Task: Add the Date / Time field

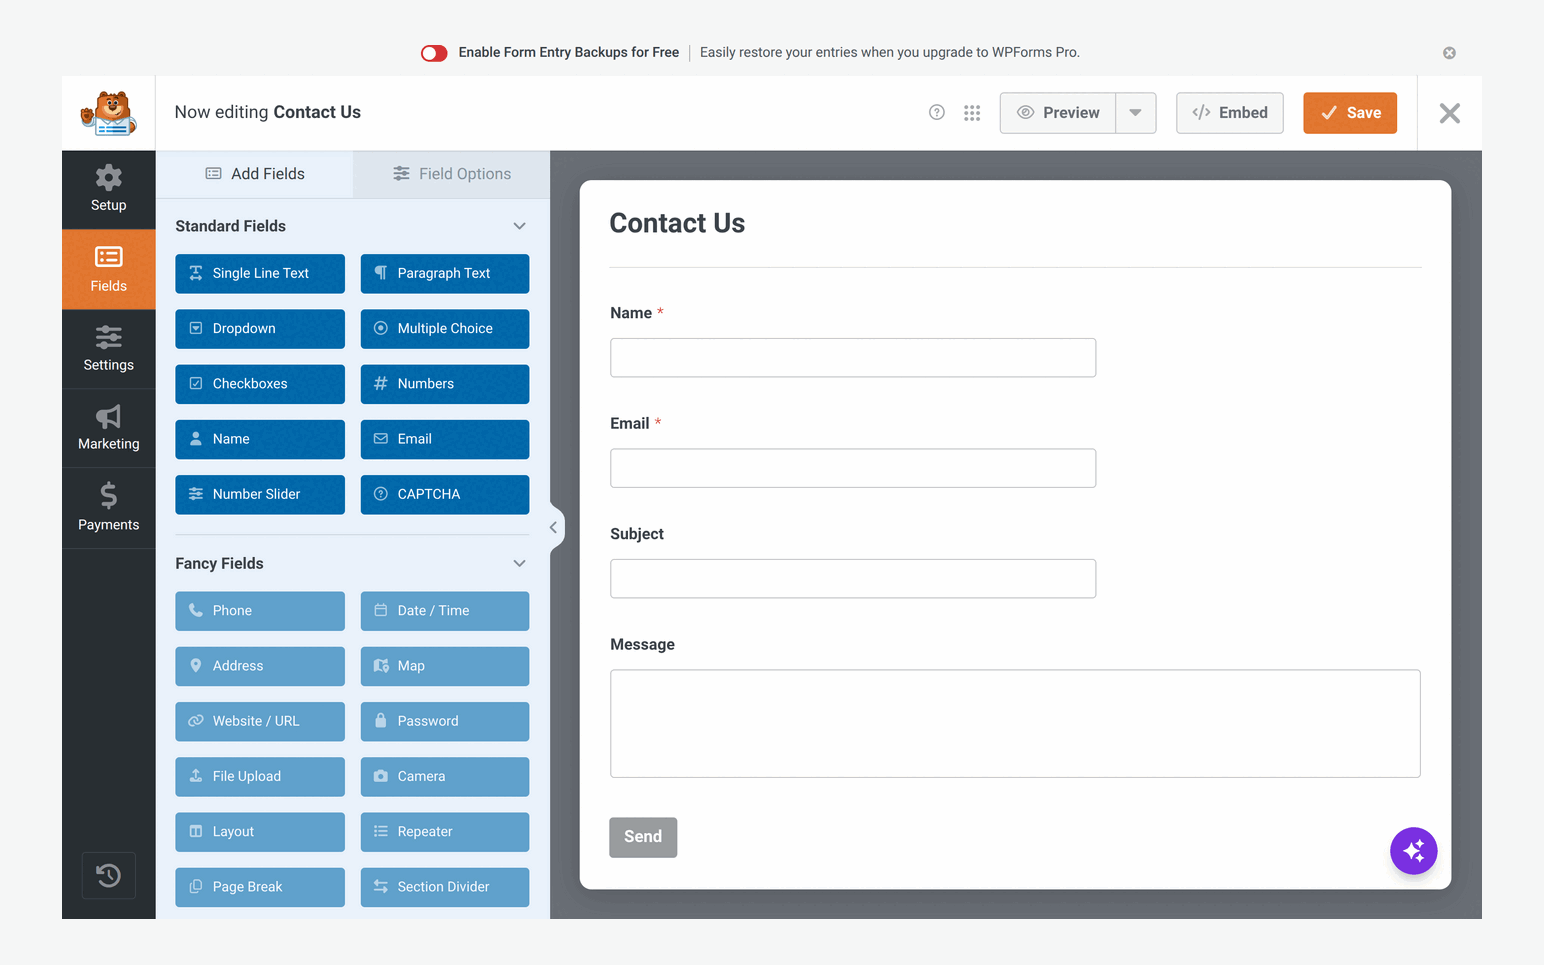Action: (445, 611)
